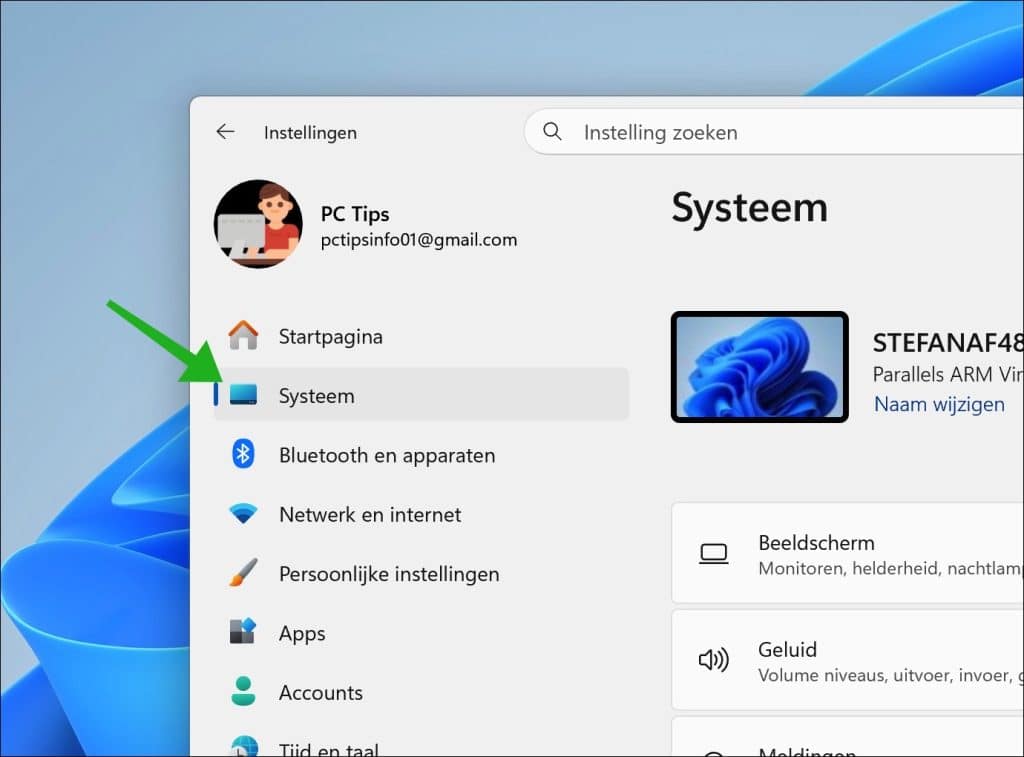Select Startpagina in the navigation list
Image resolution: width=1024 pixels, height=757 pixels.
pyautogui.click(x=330, y=336)
